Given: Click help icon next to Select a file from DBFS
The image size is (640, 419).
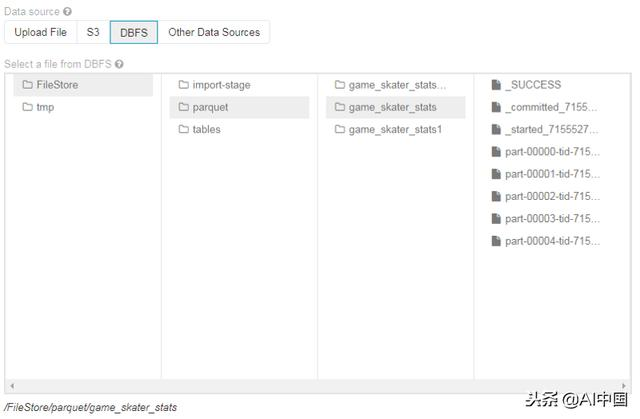Looking at the screenshot, I should [x=119, y=64].
